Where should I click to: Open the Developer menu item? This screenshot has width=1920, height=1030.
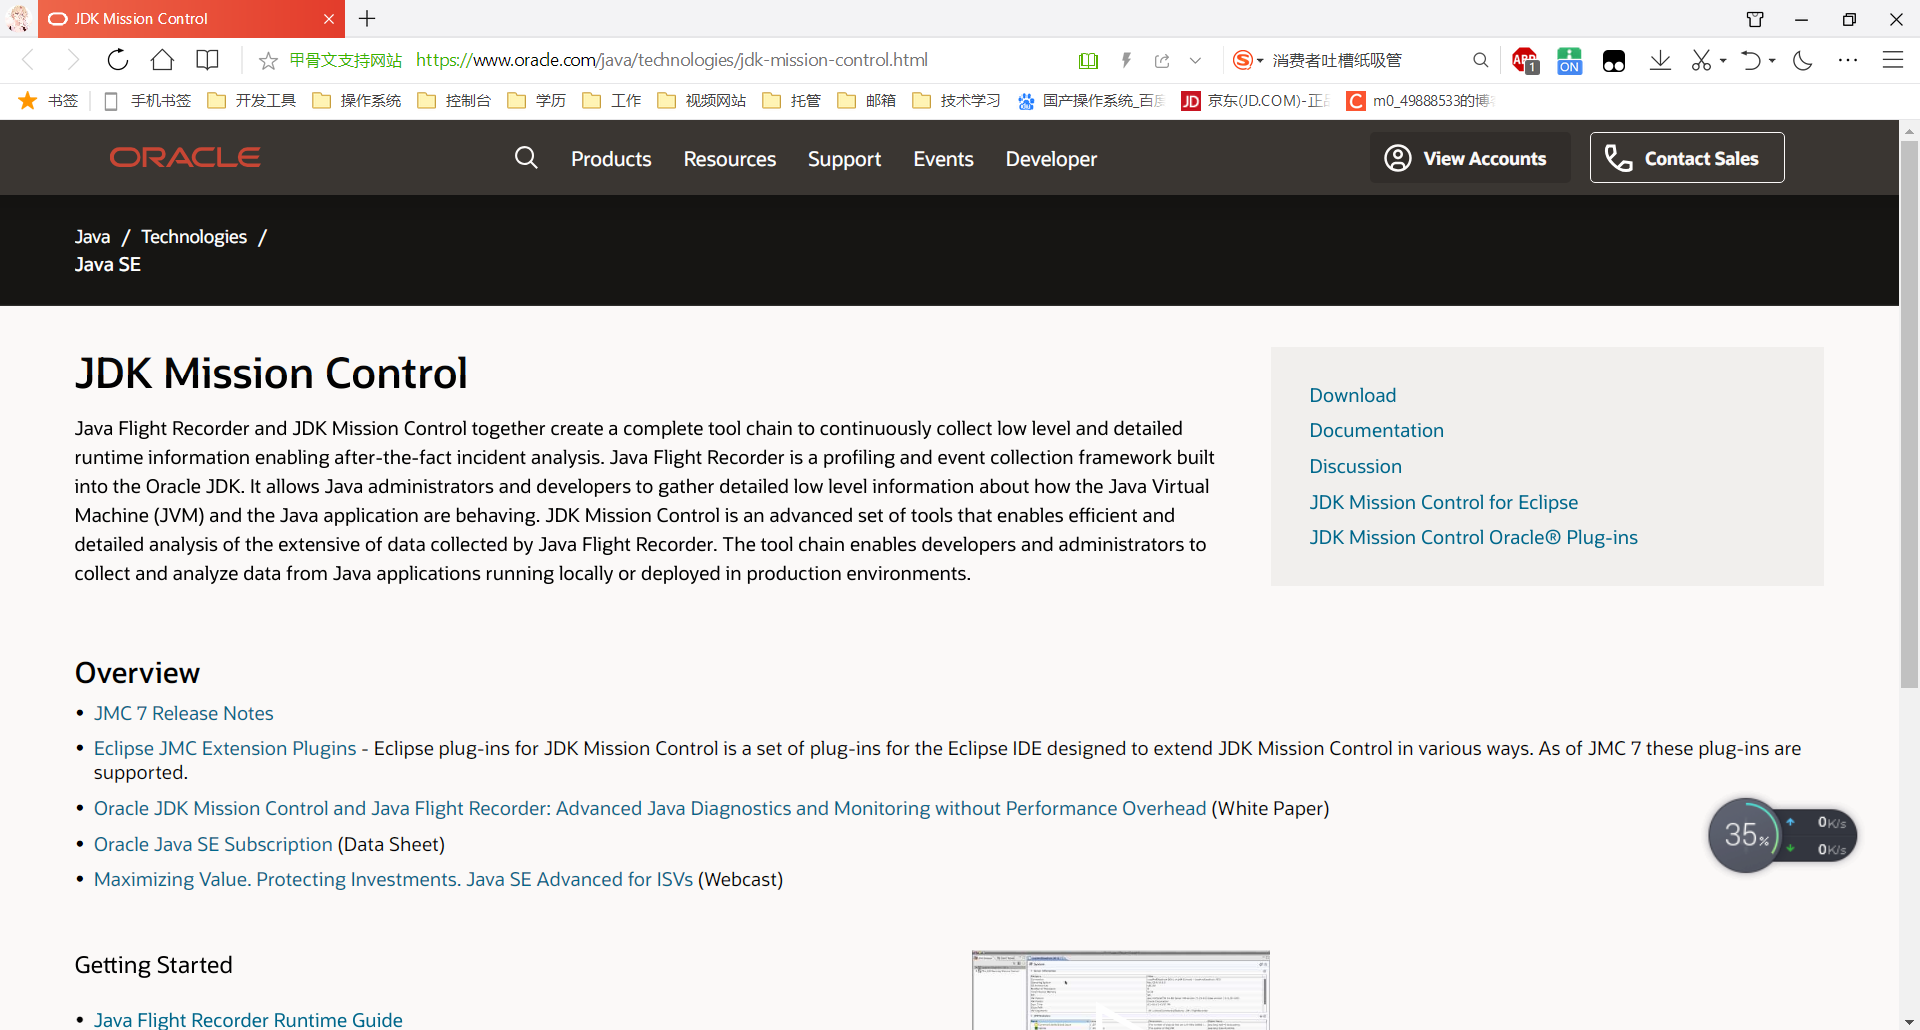(1051, 158)
